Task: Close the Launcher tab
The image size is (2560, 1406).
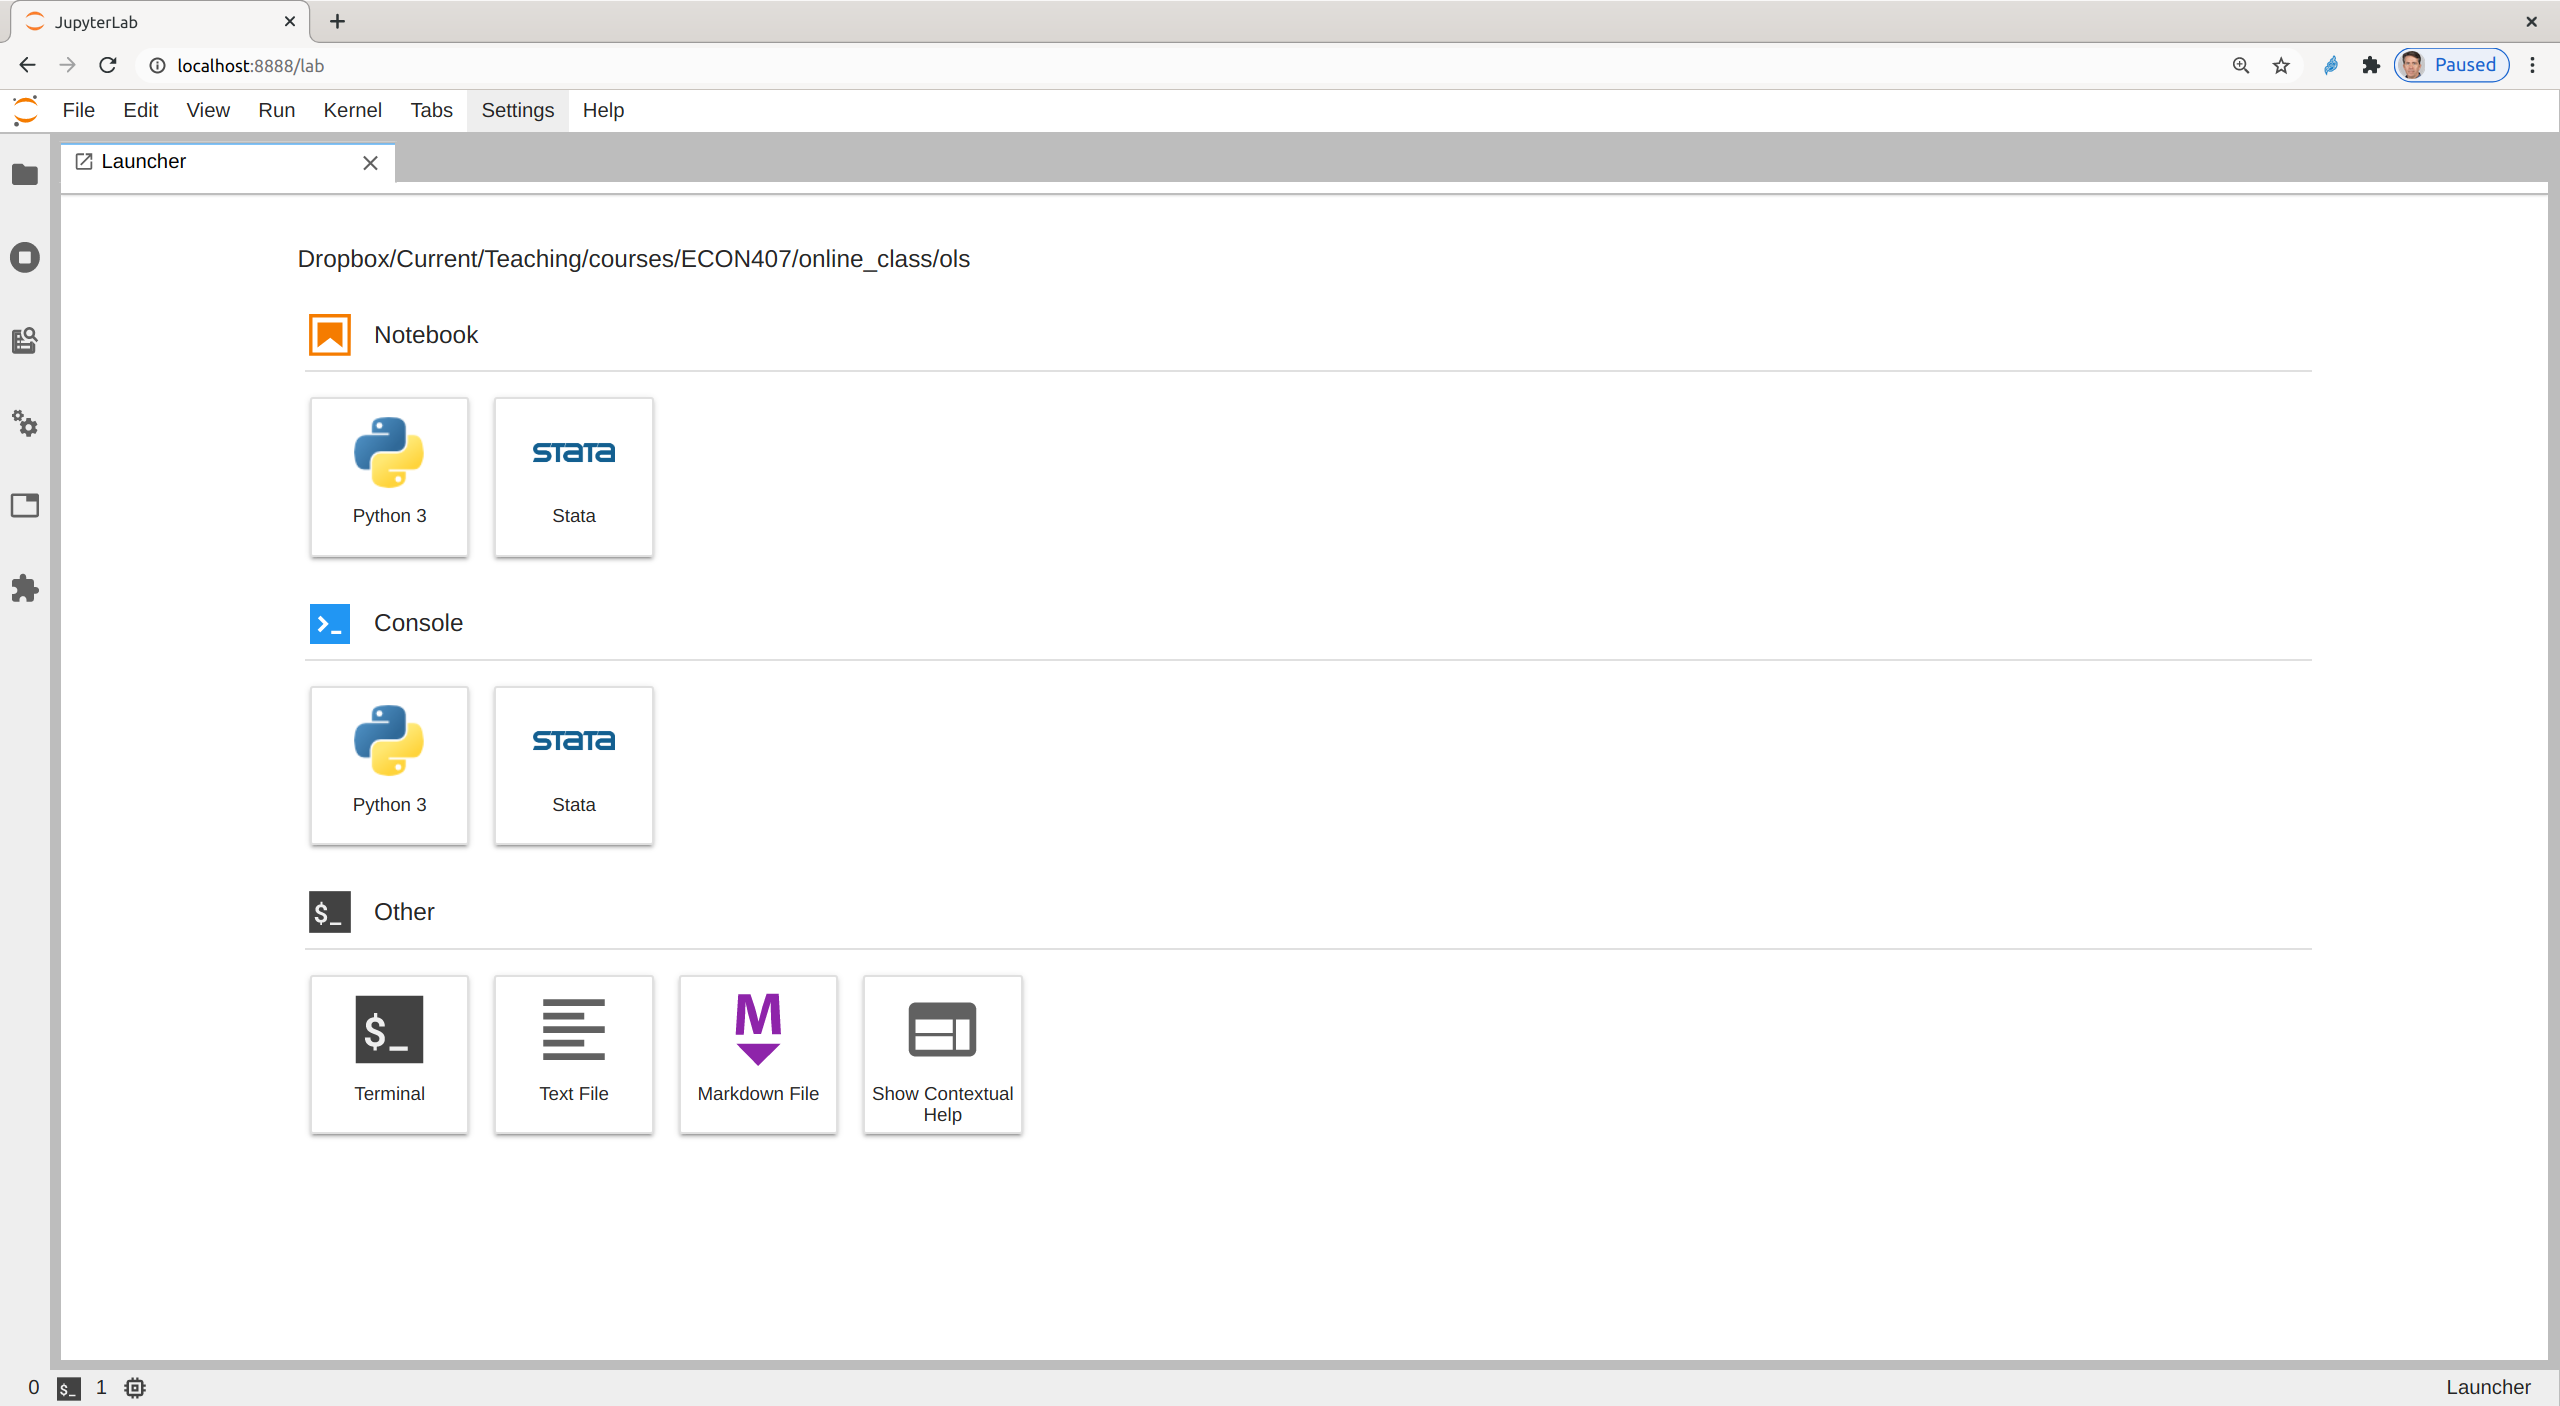Action: pos(370,163)
